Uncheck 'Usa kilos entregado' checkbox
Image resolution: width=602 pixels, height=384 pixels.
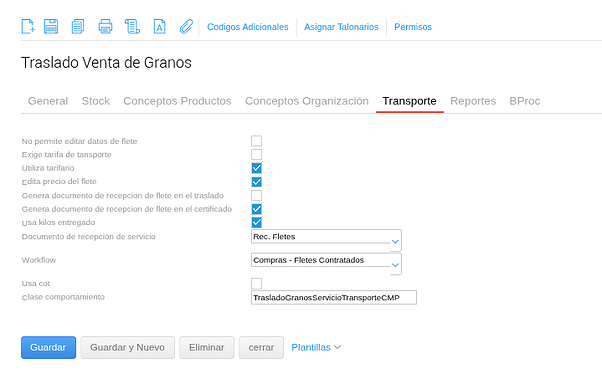(256, 222)
